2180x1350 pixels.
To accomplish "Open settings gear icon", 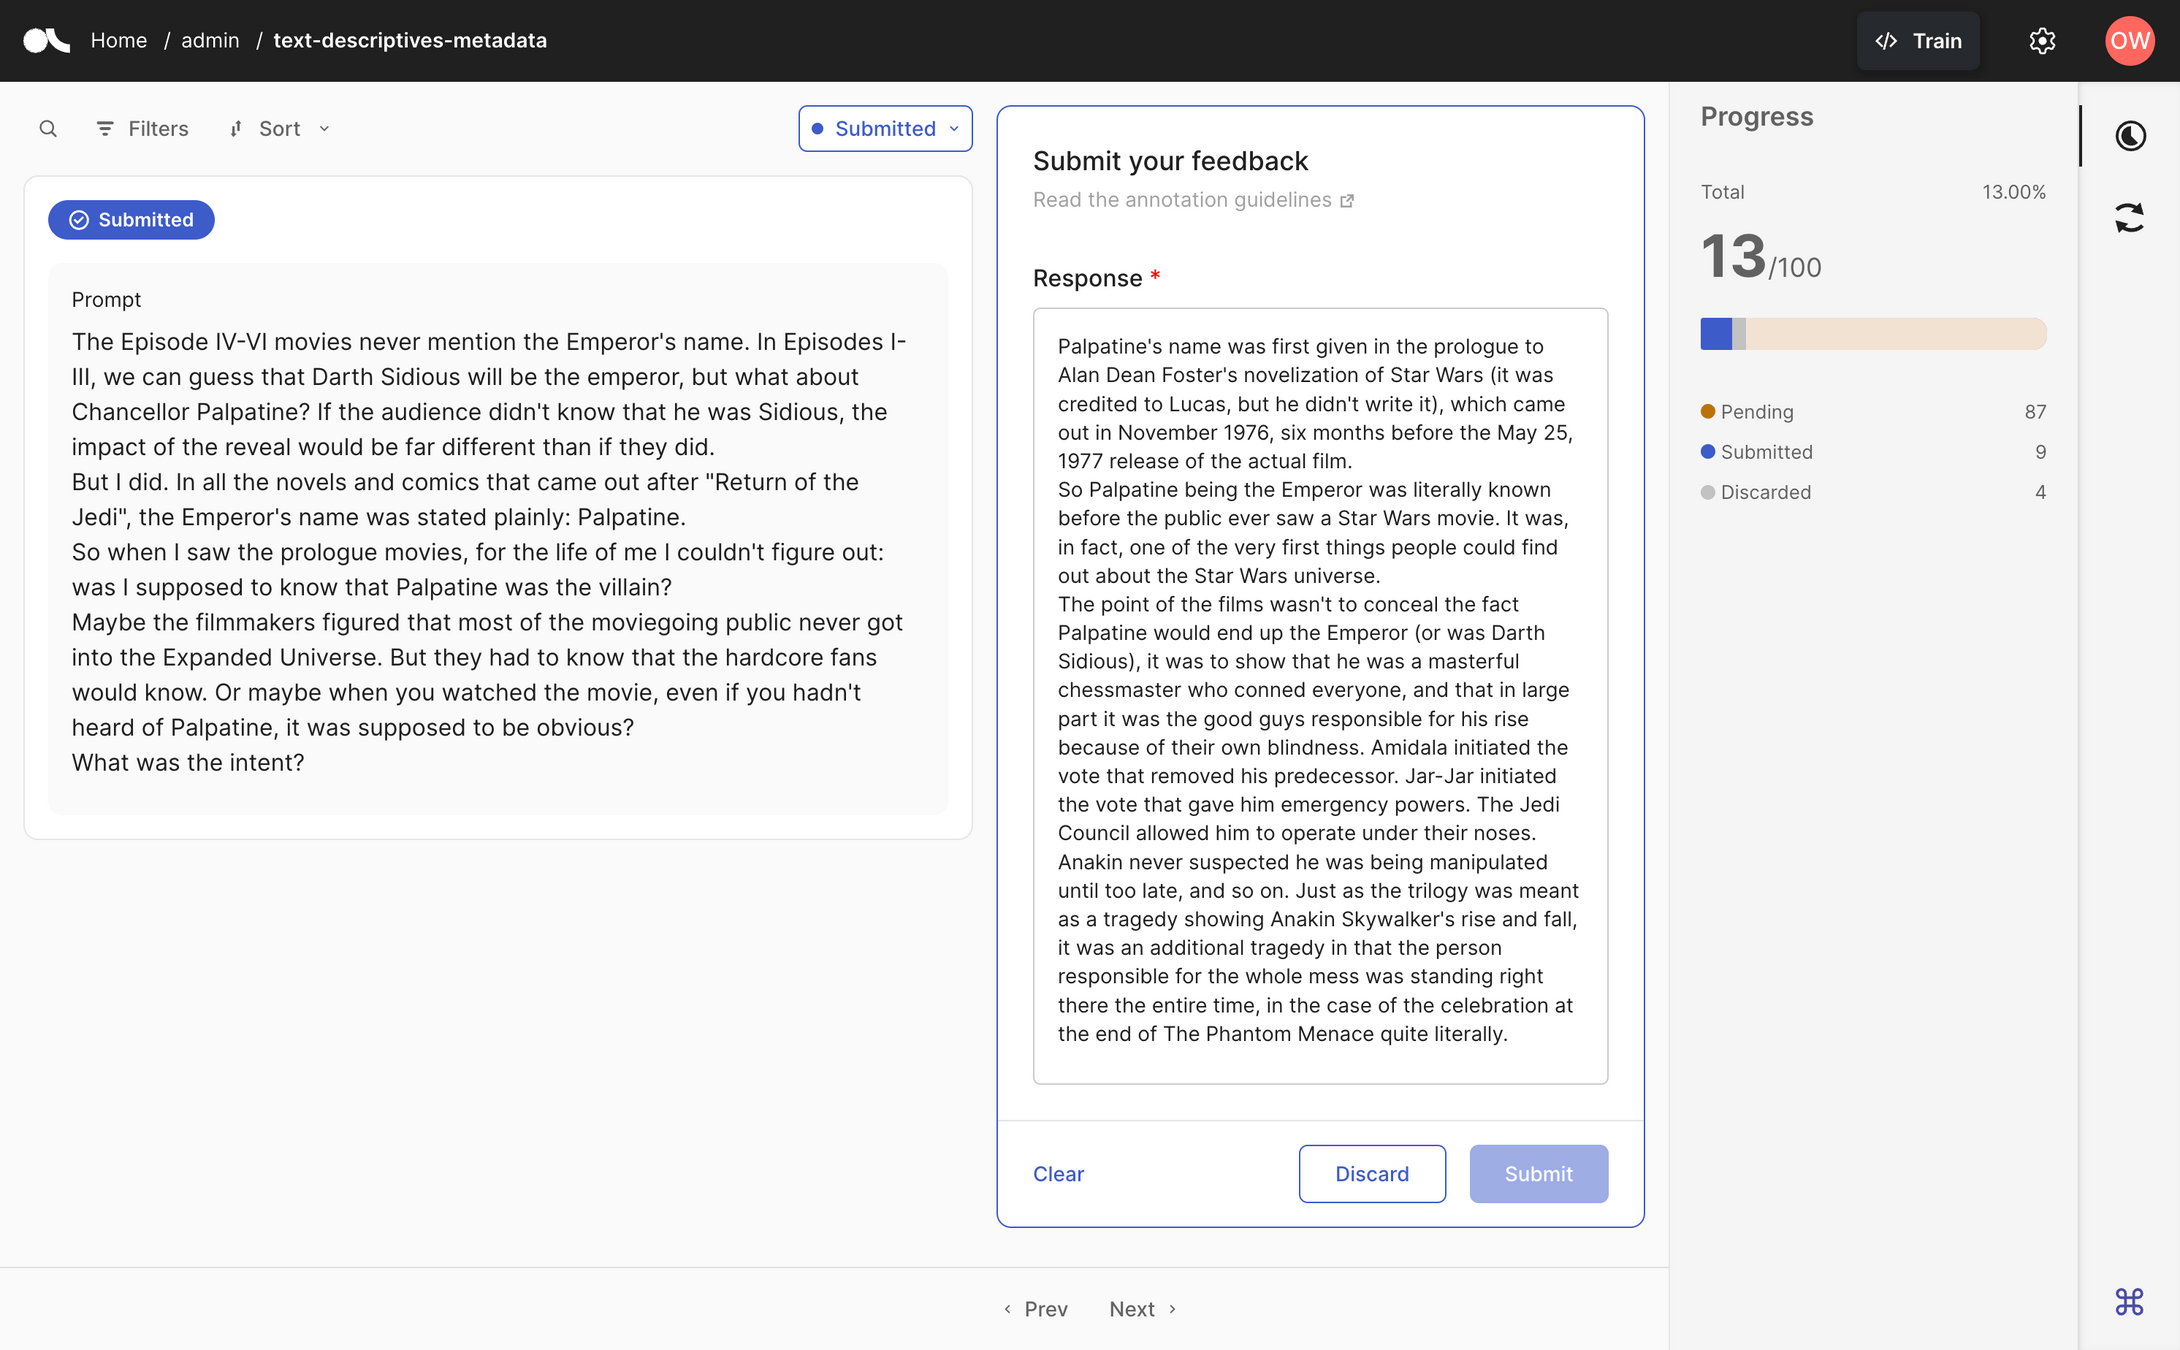I will click(2042, 41).
